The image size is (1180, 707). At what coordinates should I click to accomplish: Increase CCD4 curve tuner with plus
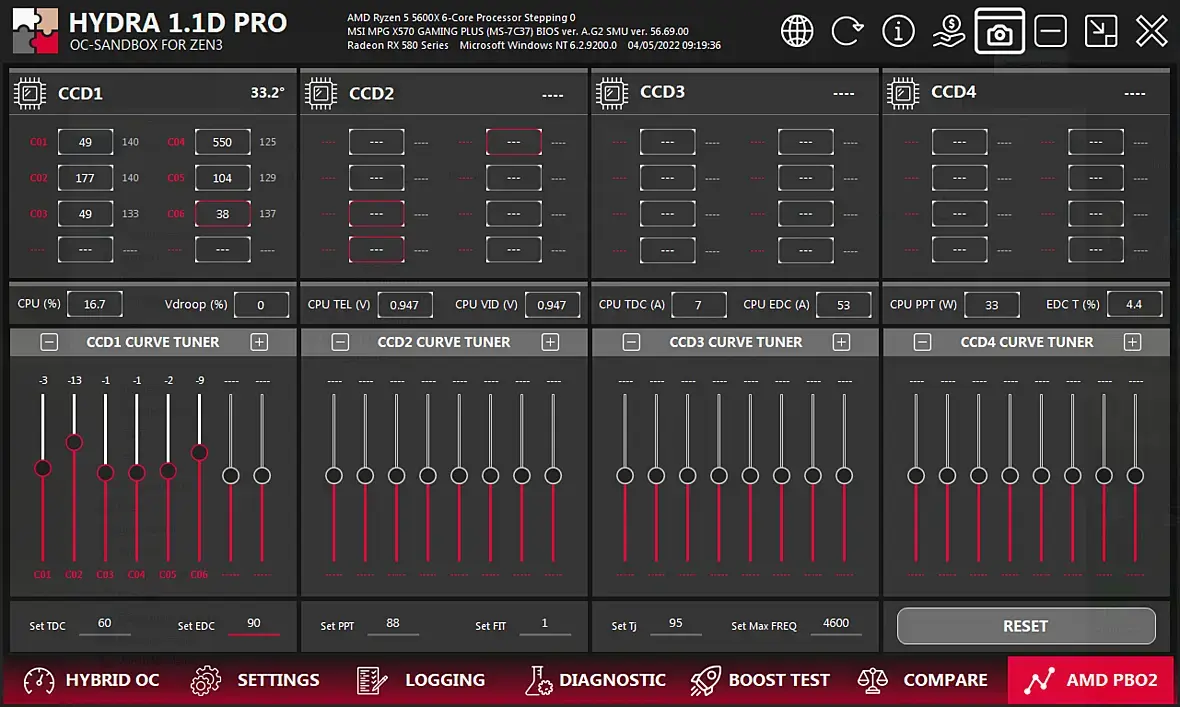tap(1132, 343)
